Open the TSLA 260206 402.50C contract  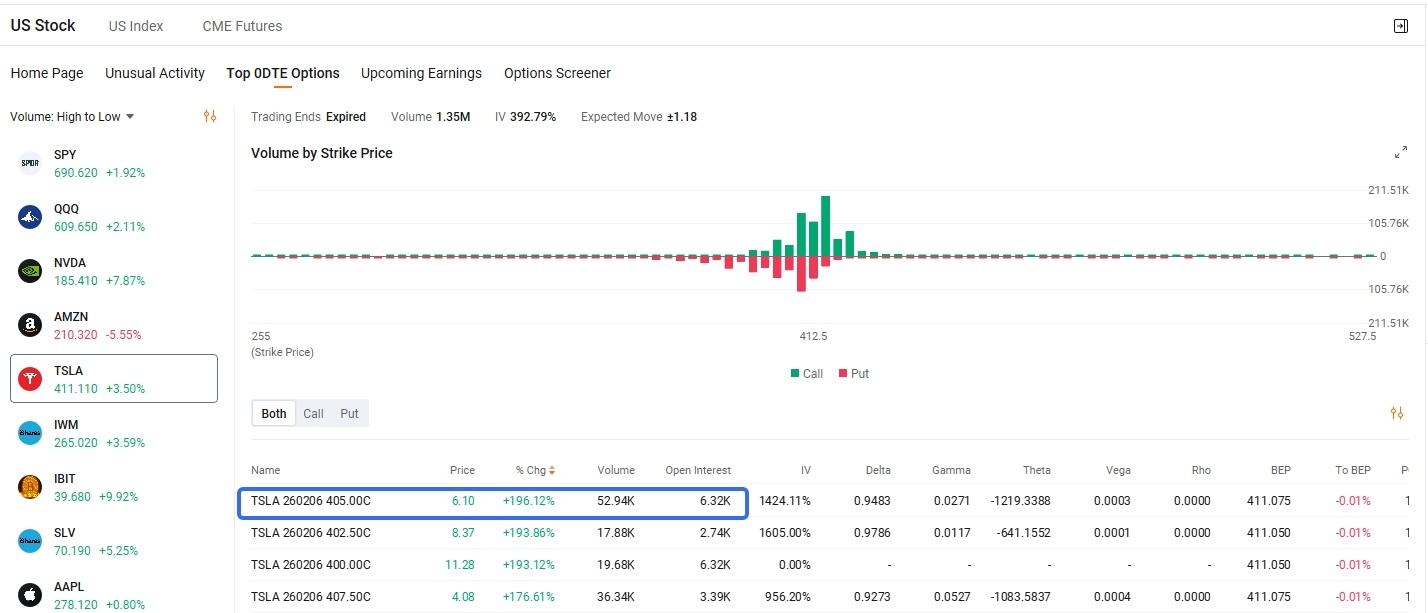(x=311, y=533)
